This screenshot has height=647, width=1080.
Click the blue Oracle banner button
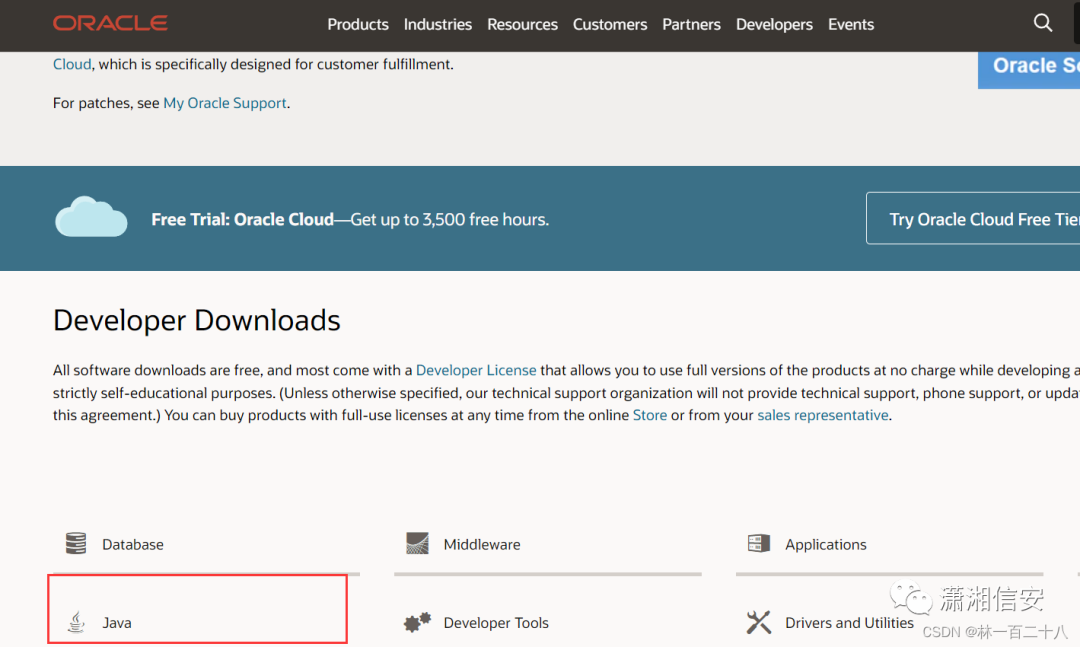tap(1029, 70)
